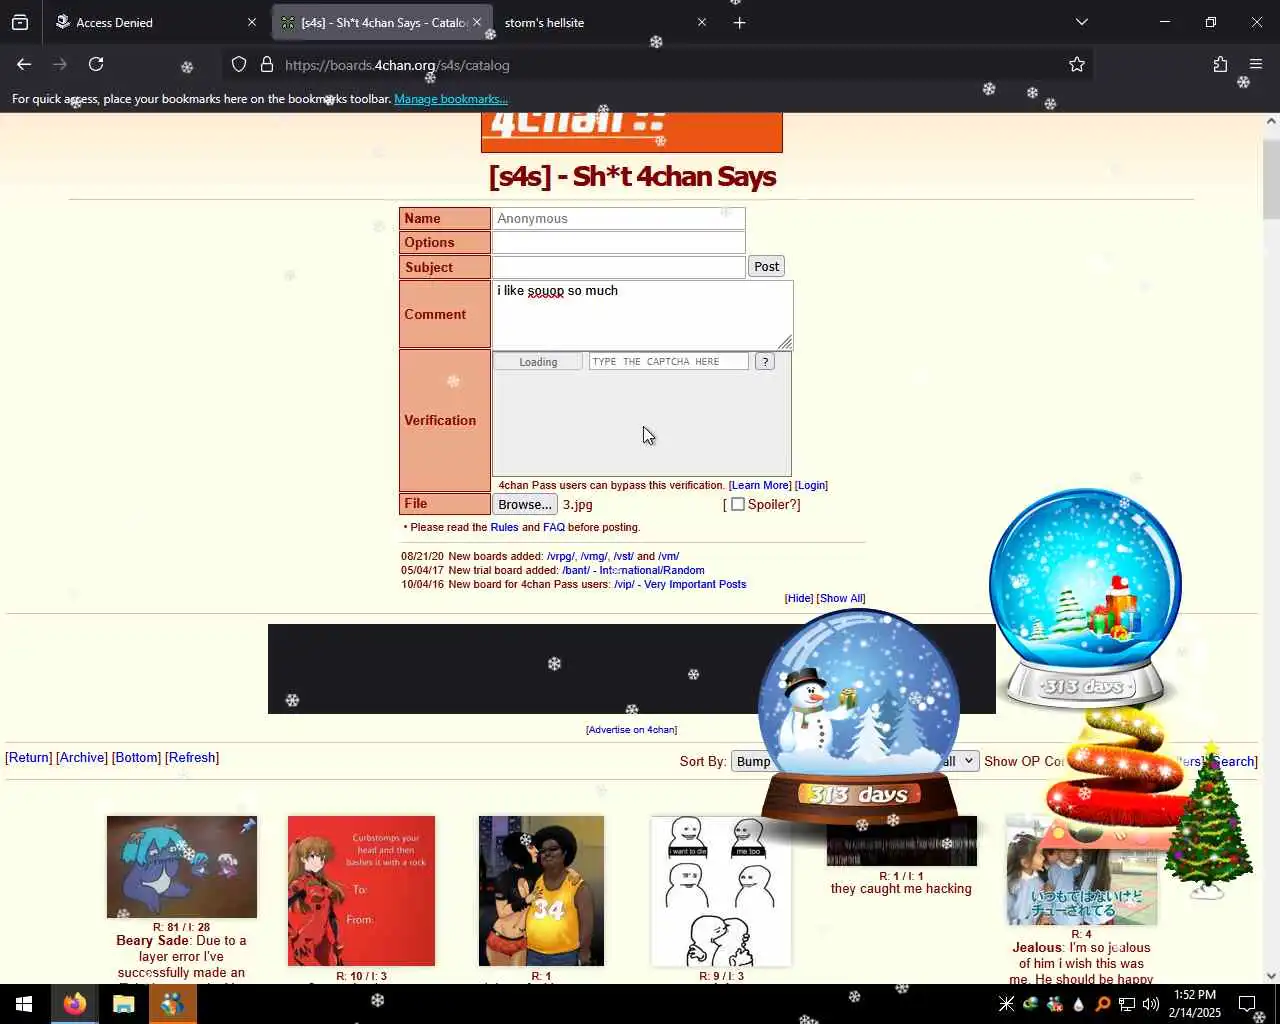Reload the 4chan catalog page
The height and width of the screenshot is (1024, 1280).
point(96,64)
